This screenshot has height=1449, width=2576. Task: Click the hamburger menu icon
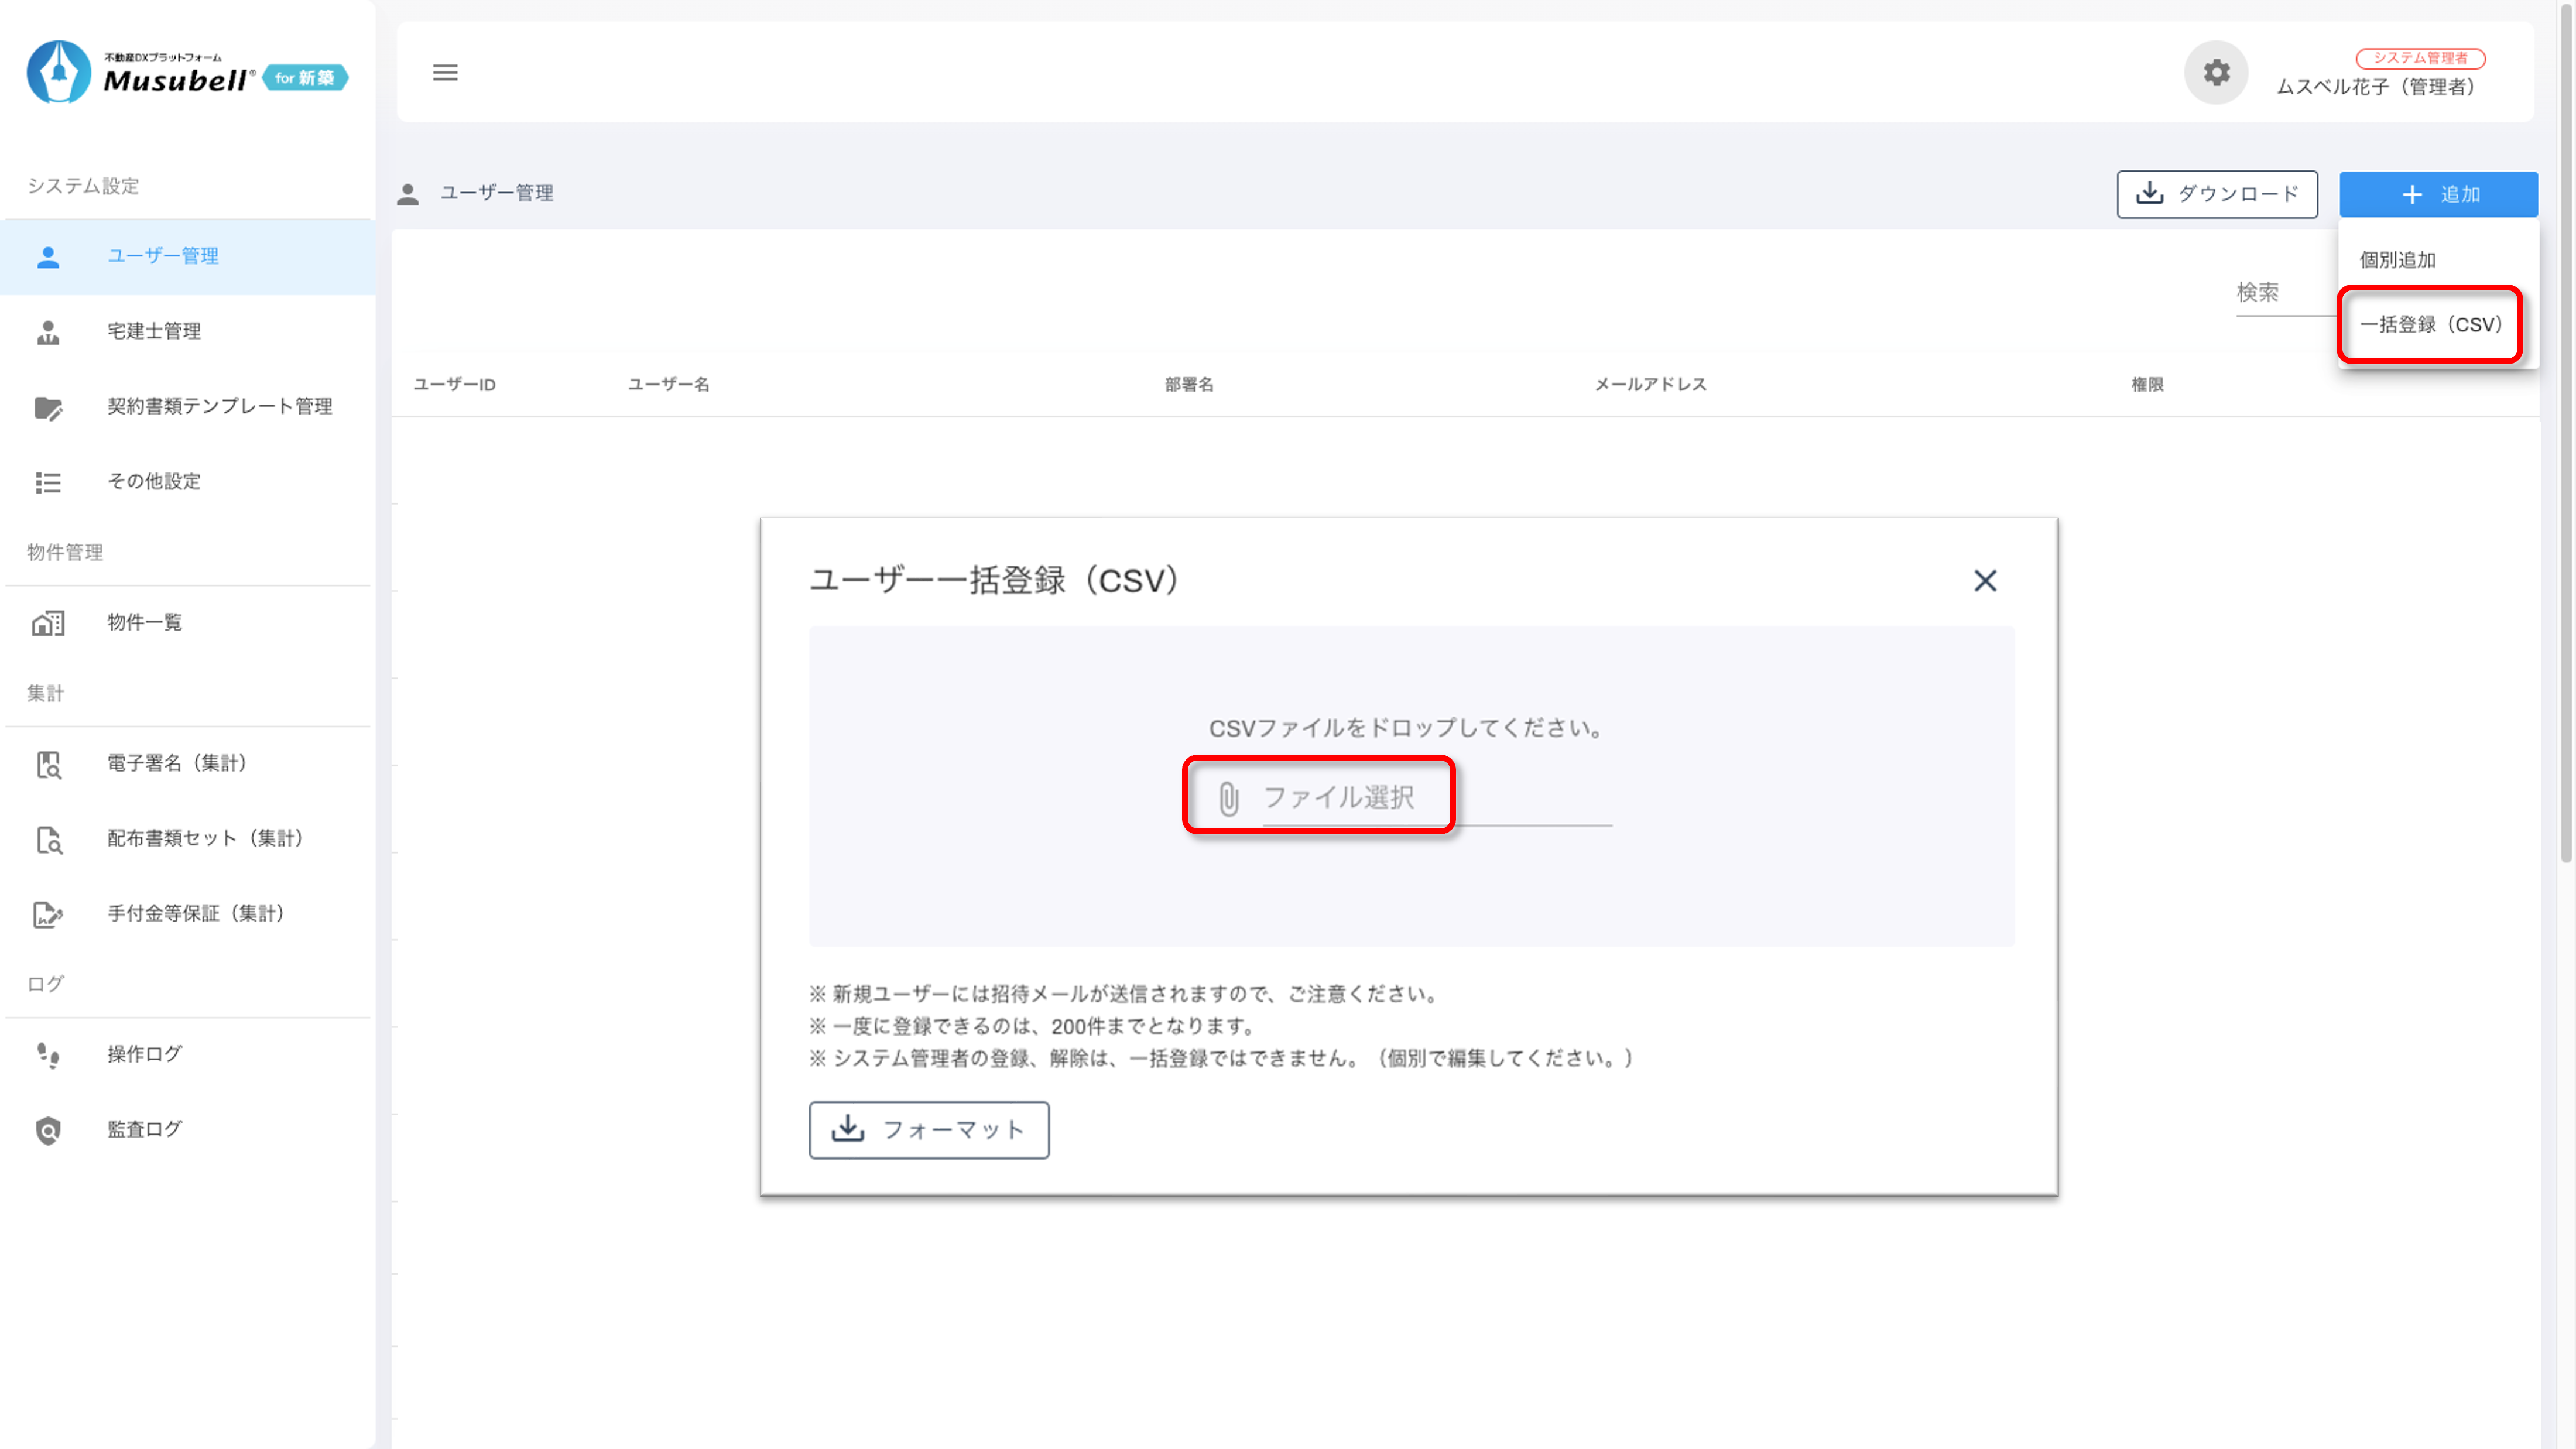click(445, 72)
